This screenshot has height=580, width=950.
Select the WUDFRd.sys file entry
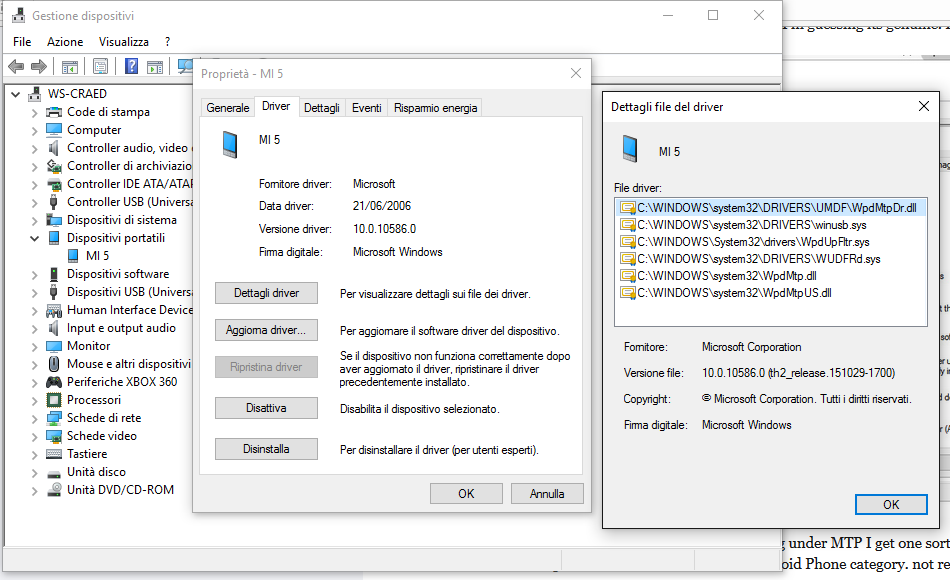pyautogui.click(x=750, y=259)
